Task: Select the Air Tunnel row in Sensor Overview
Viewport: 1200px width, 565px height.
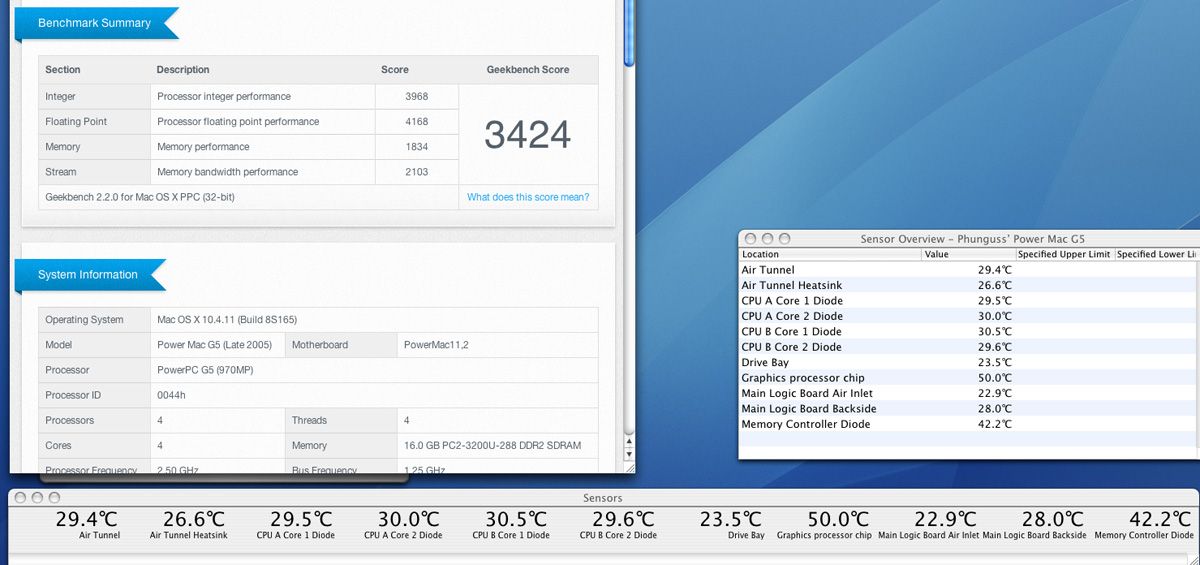Action: coord(969,270)
